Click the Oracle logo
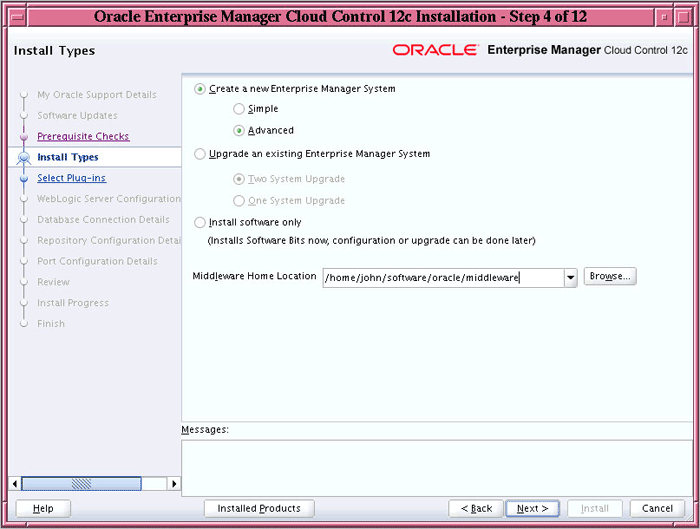This screenshot has height=529, width=700. 435,50
